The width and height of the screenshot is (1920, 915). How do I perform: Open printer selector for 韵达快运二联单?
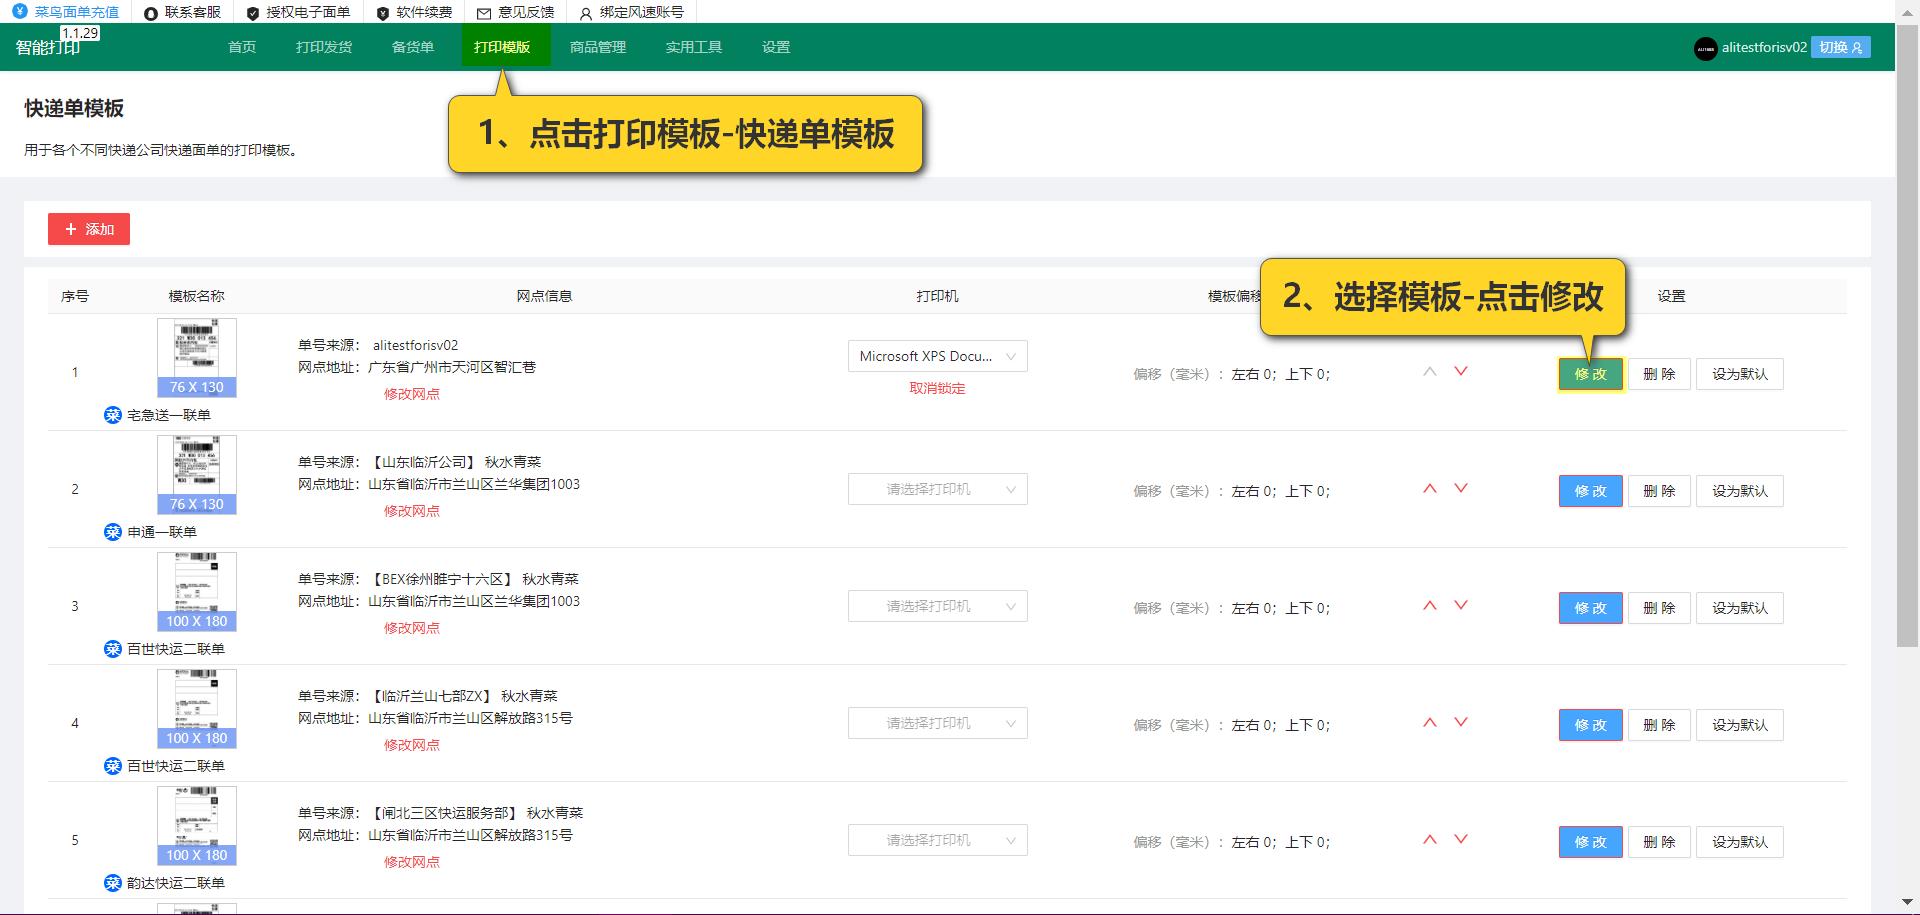(x=937, y=840)
